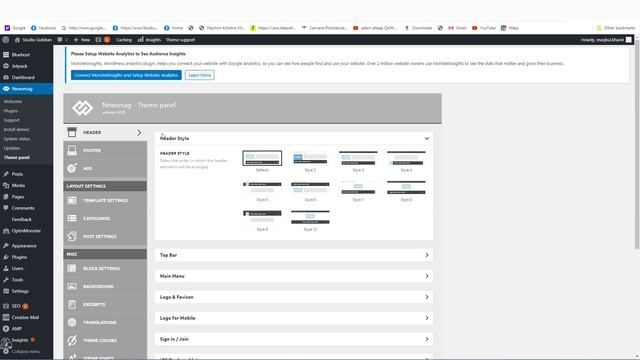Open the Comments bubble icon
This screenshot has width=640, height=360.
point(6,208)
